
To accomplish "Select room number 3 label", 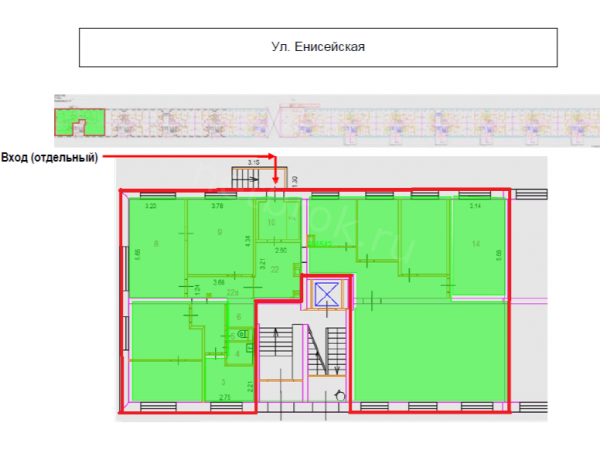I will pos(223,382).
